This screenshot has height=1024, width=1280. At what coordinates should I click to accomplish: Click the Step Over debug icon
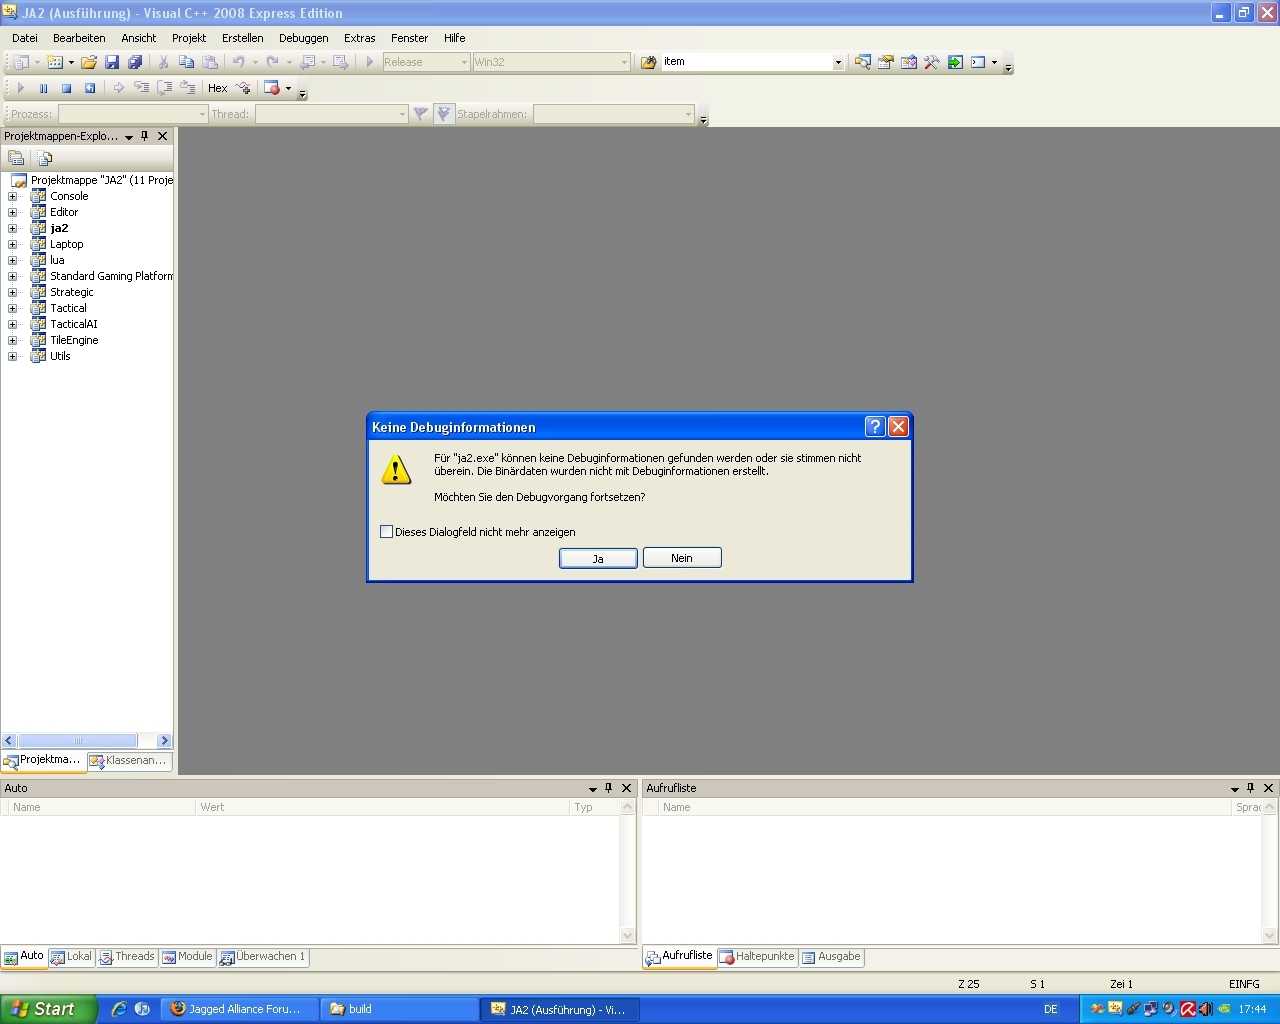(165, 88)
